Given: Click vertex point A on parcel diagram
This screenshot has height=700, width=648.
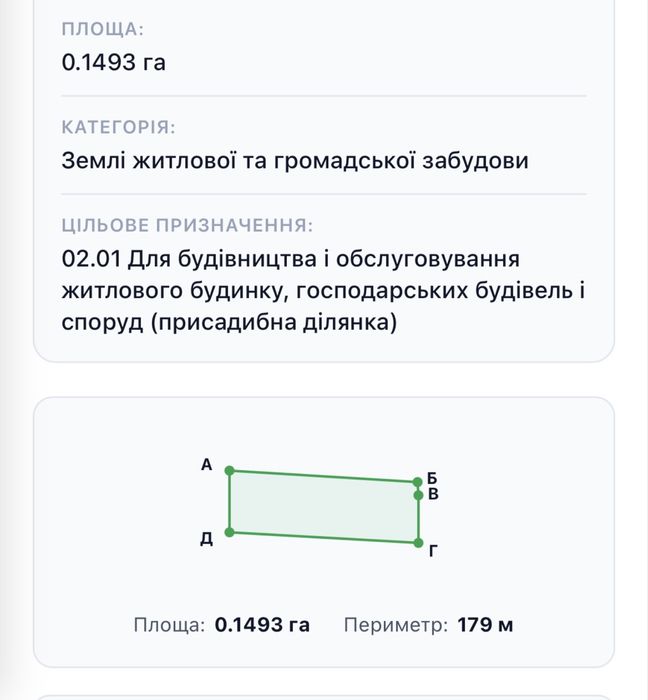Looking at the screenshot, I should coord(229,471).
